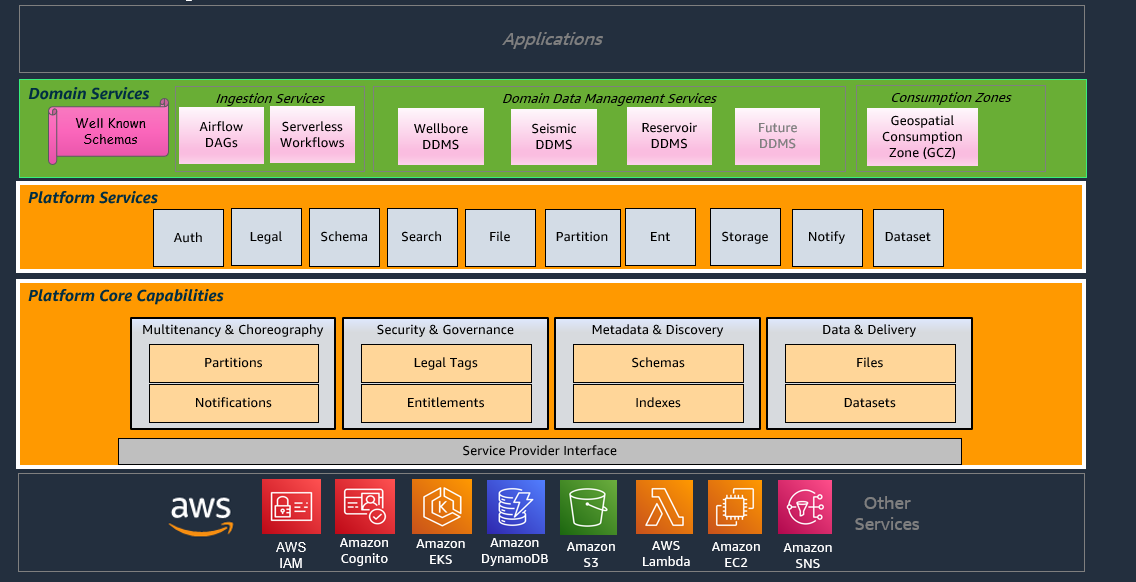Click the Wellbore DDMS box
Screen dimensions: 1136x582
[x=440, y=136]
